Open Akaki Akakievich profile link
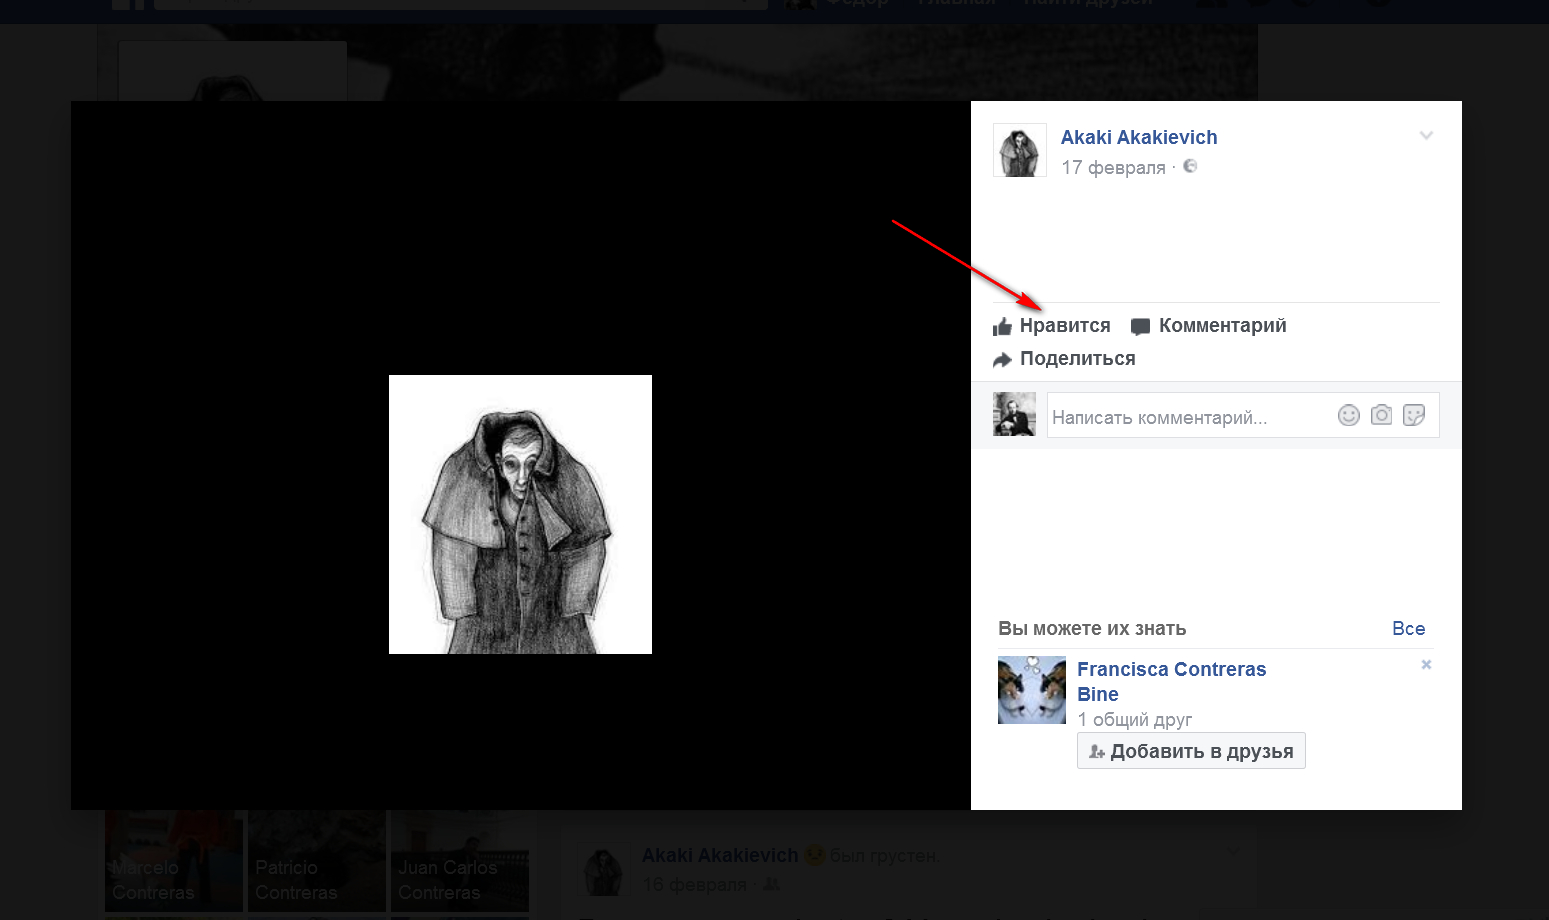Screen dimensions: 1549x920 (x=1139, y=138)
